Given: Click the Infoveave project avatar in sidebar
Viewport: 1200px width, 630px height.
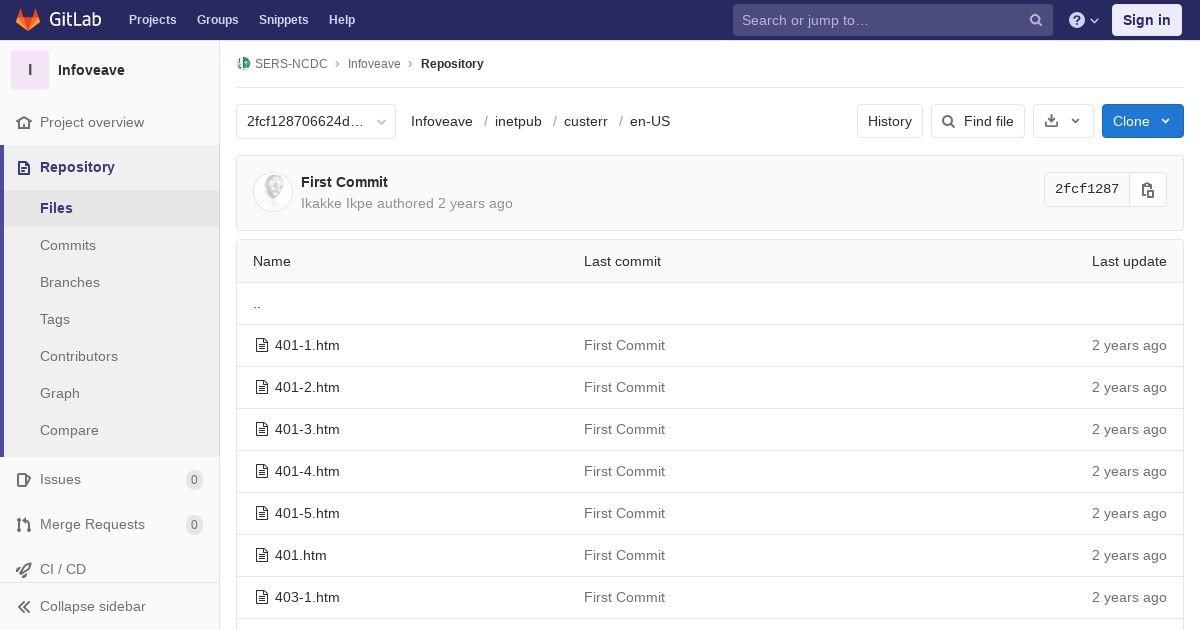Looking at the screenshot, I should (x=30, y=70).
